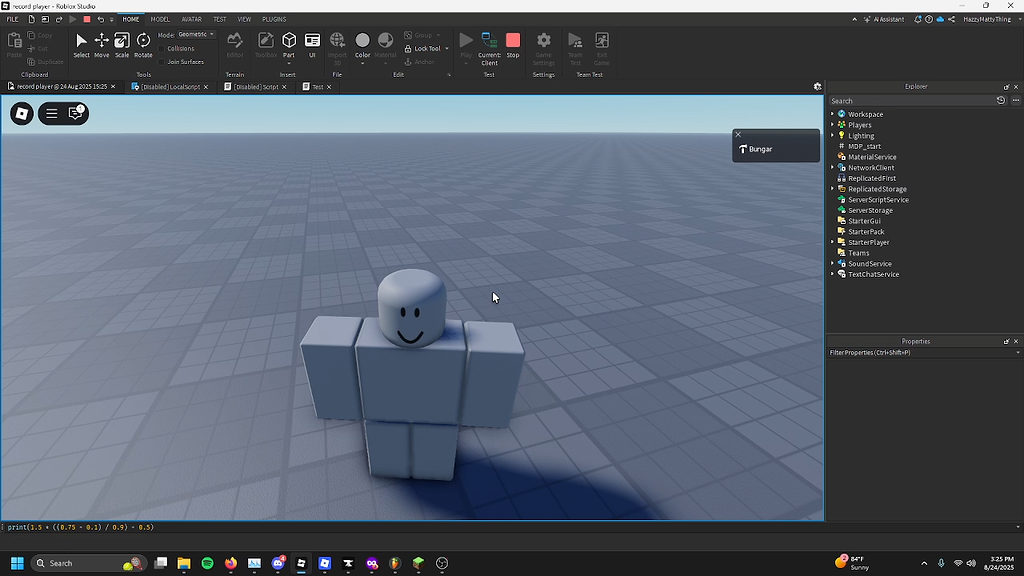
Task: Click the command bar print input
Action: (x=509, y=527)
